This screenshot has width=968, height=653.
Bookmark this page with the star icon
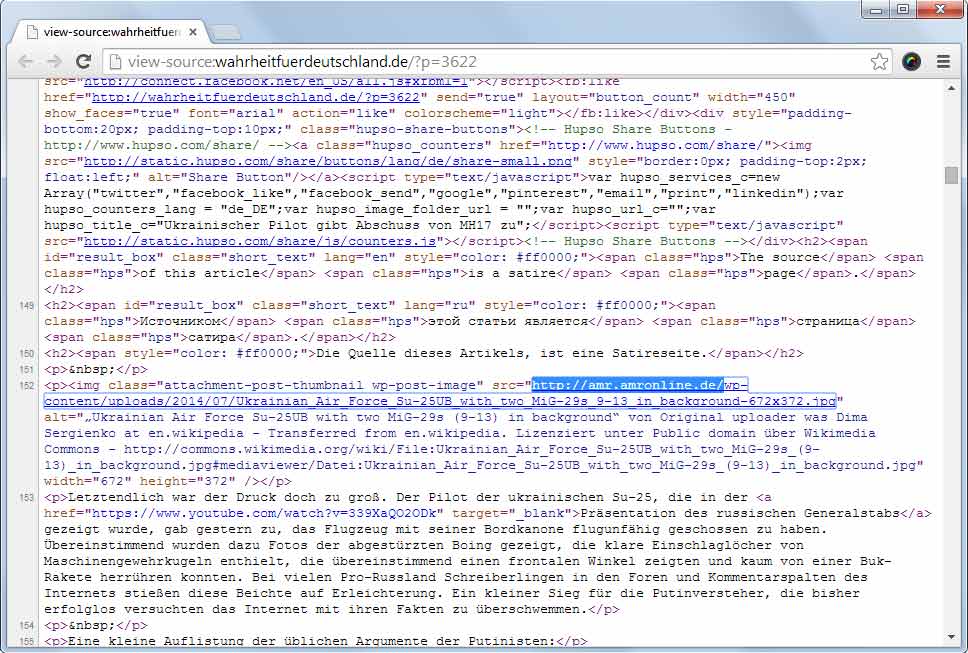[879, 61]
